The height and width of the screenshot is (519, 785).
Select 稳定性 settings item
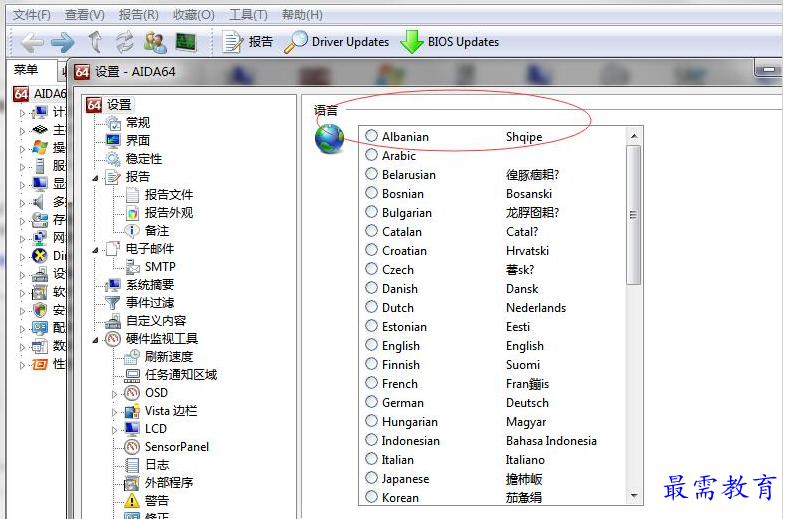click(144, 159)
